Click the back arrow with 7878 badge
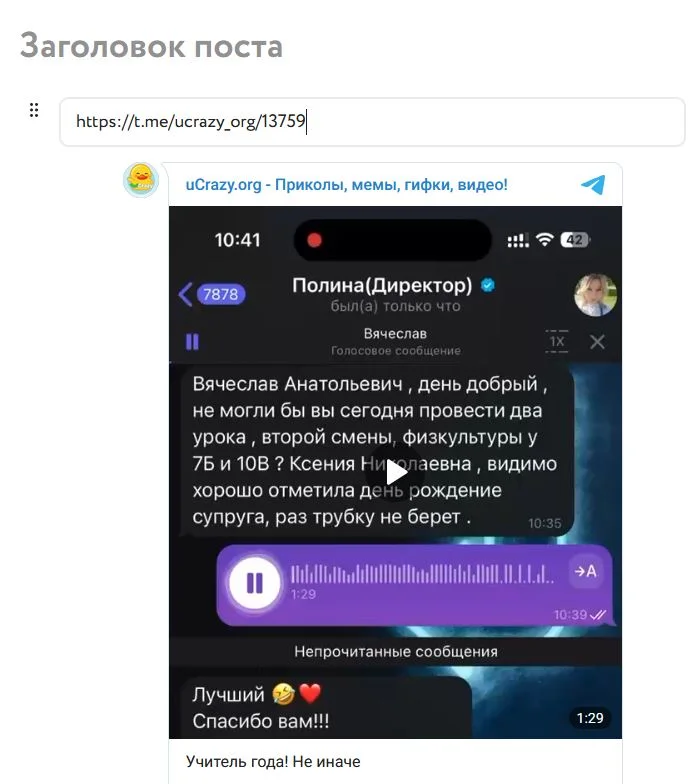690x784 pixels. [212, 294]
